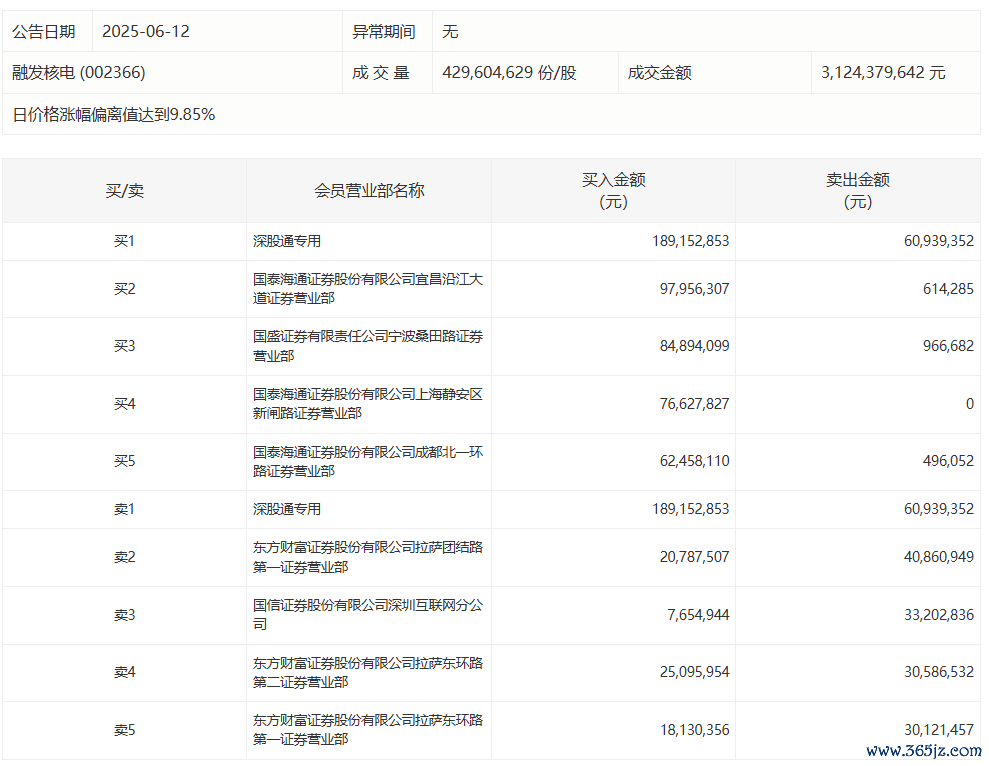This screenshot has height=766, width=989.
Task: Select buy amount 25,095,954
Action: pos(694,672)
